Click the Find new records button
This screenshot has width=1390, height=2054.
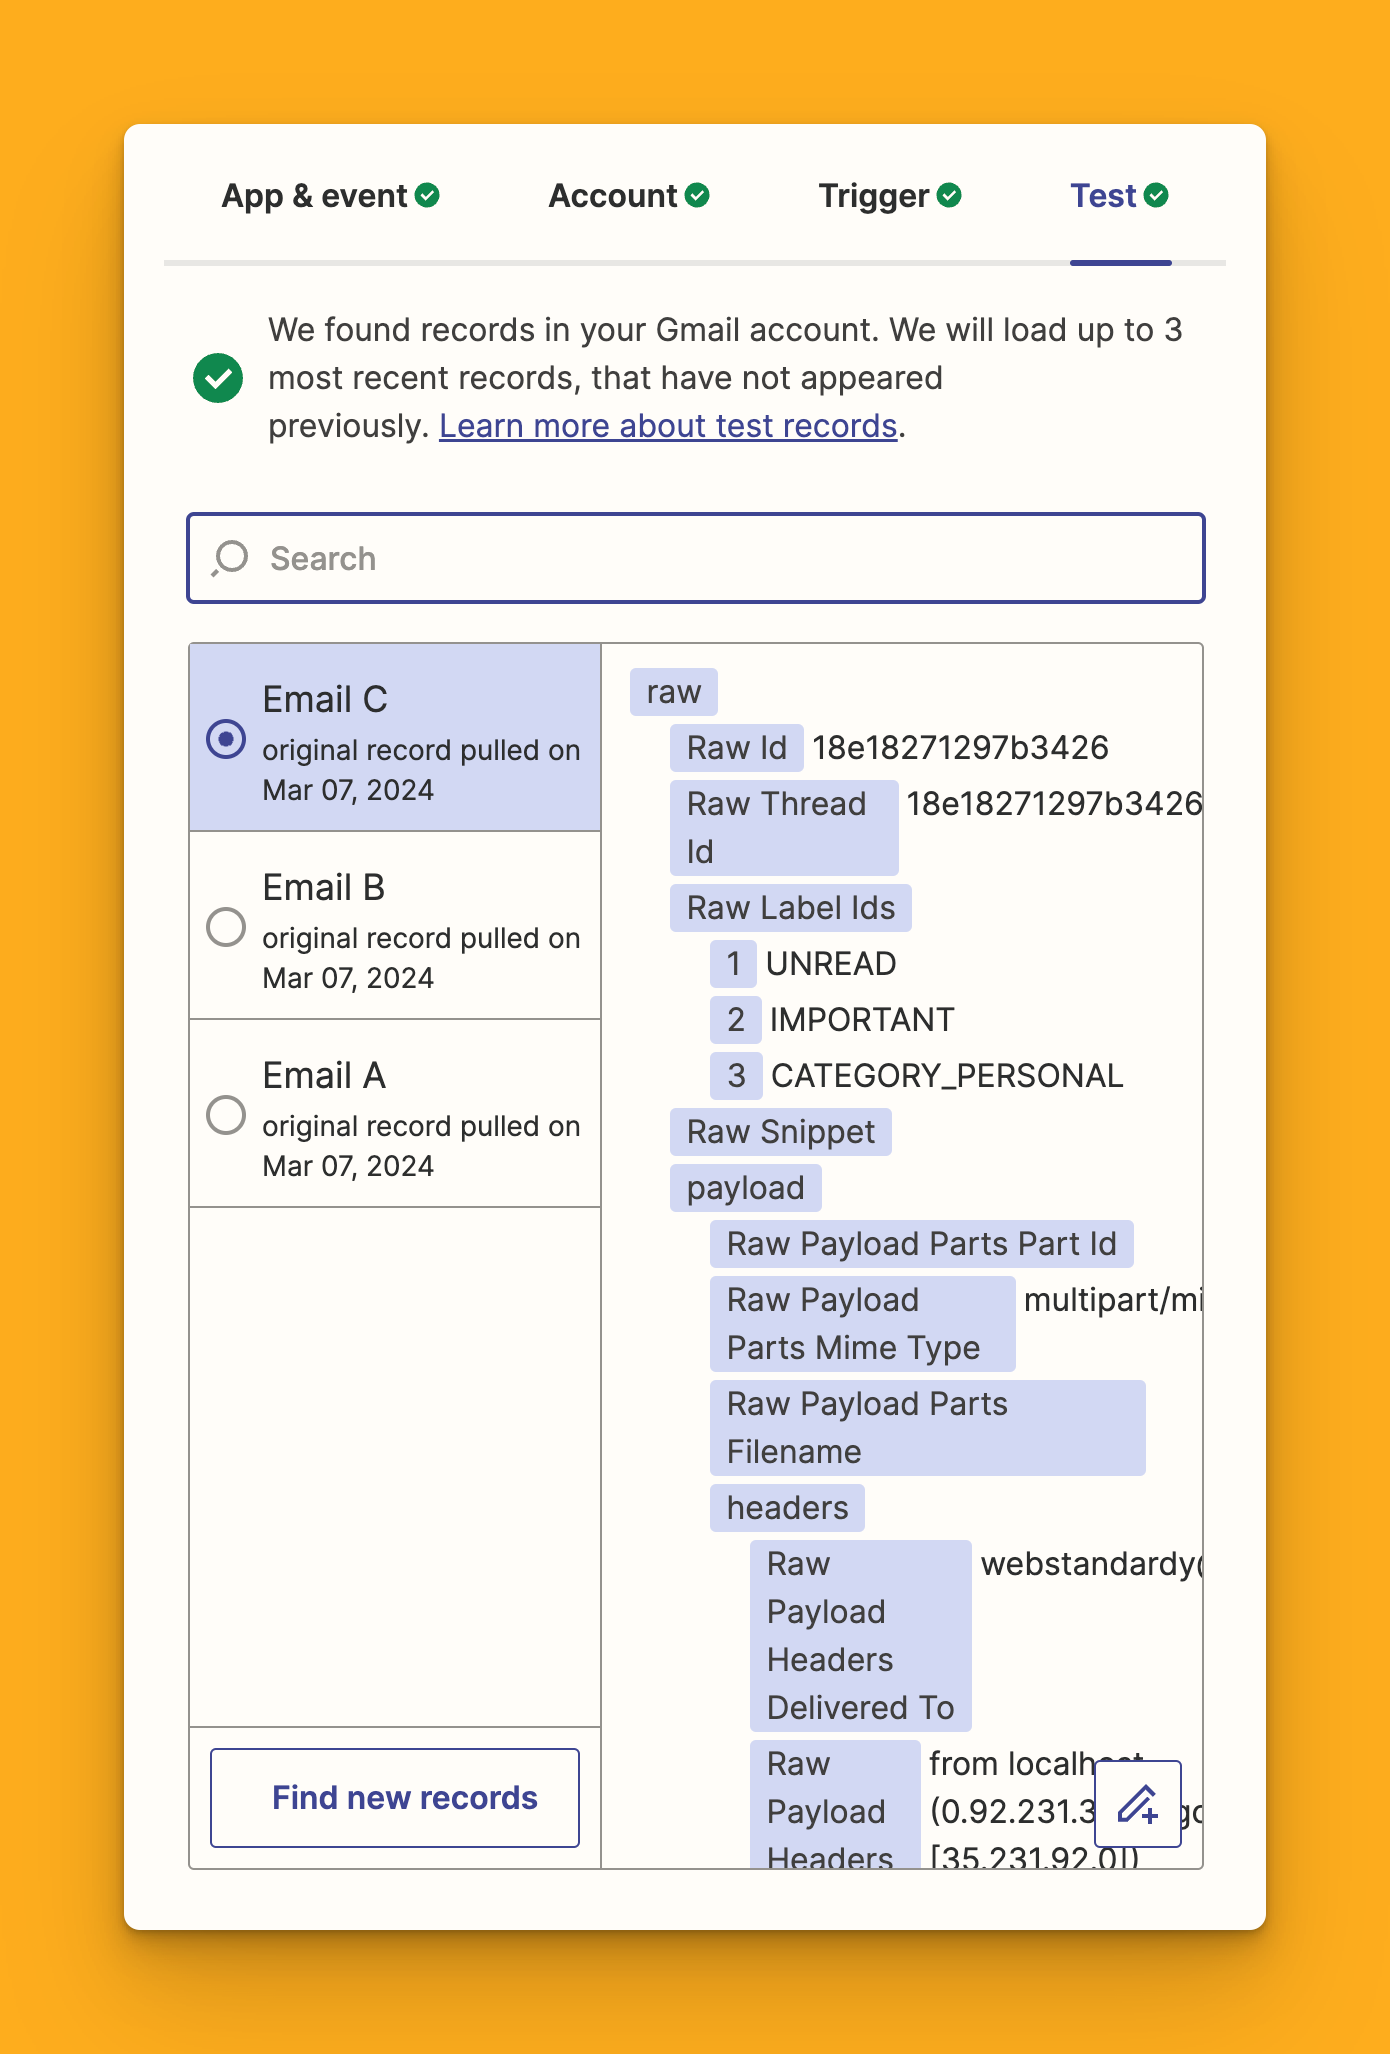coord(395,1798)
